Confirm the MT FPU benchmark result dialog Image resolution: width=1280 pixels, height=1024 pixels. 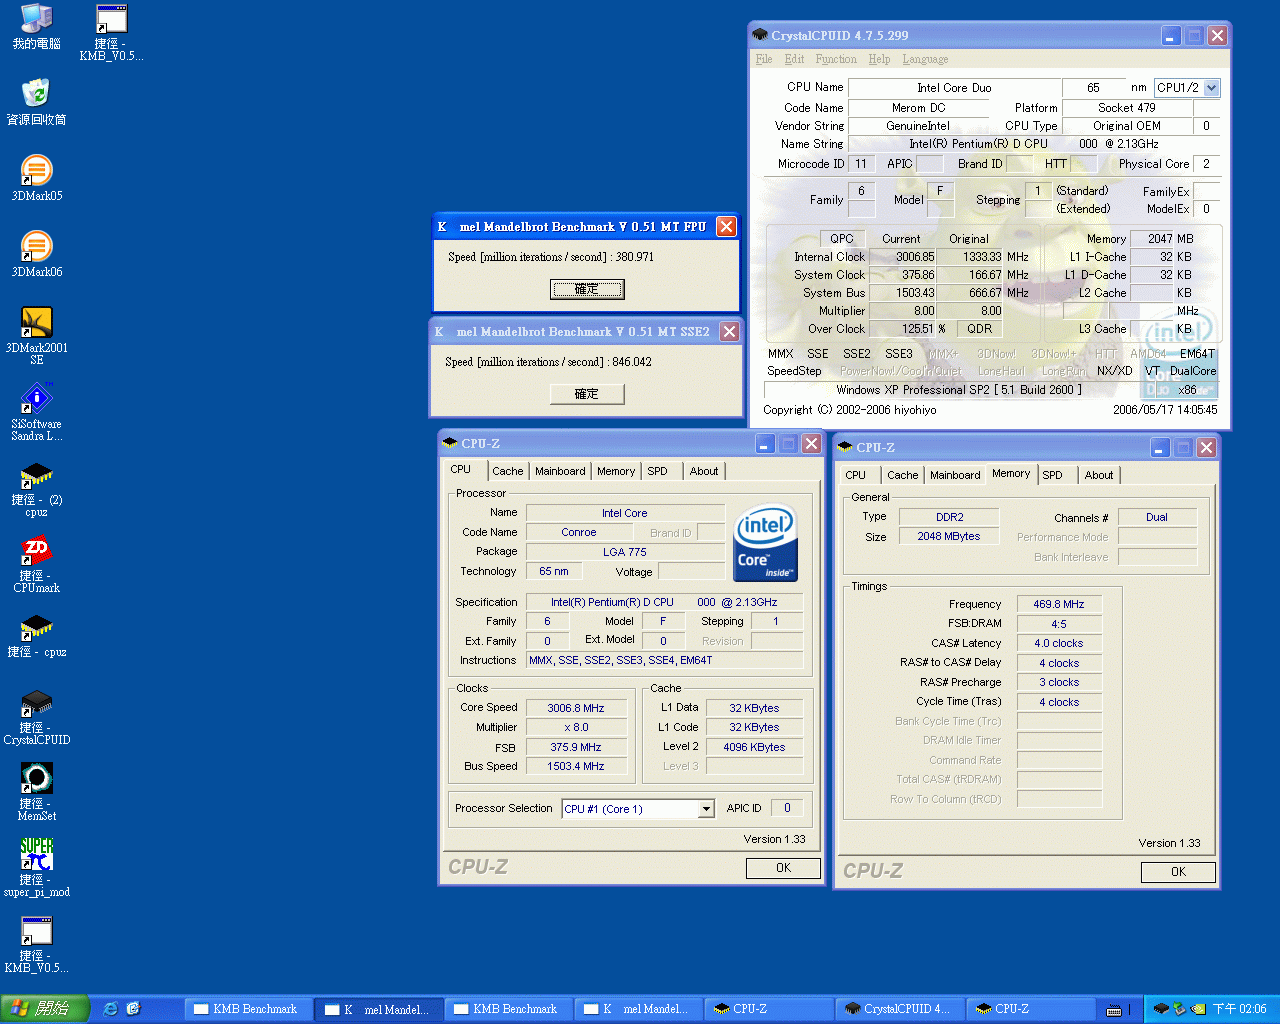(586, 289)
